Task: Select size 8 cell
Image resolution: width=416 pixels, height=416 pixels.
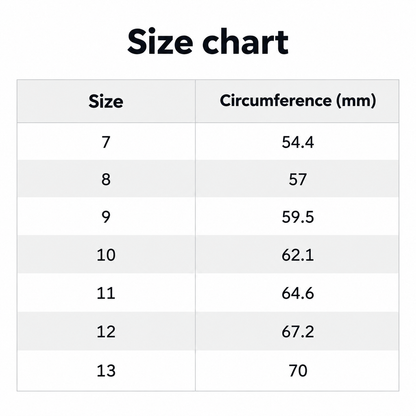Action: (106, 179)
